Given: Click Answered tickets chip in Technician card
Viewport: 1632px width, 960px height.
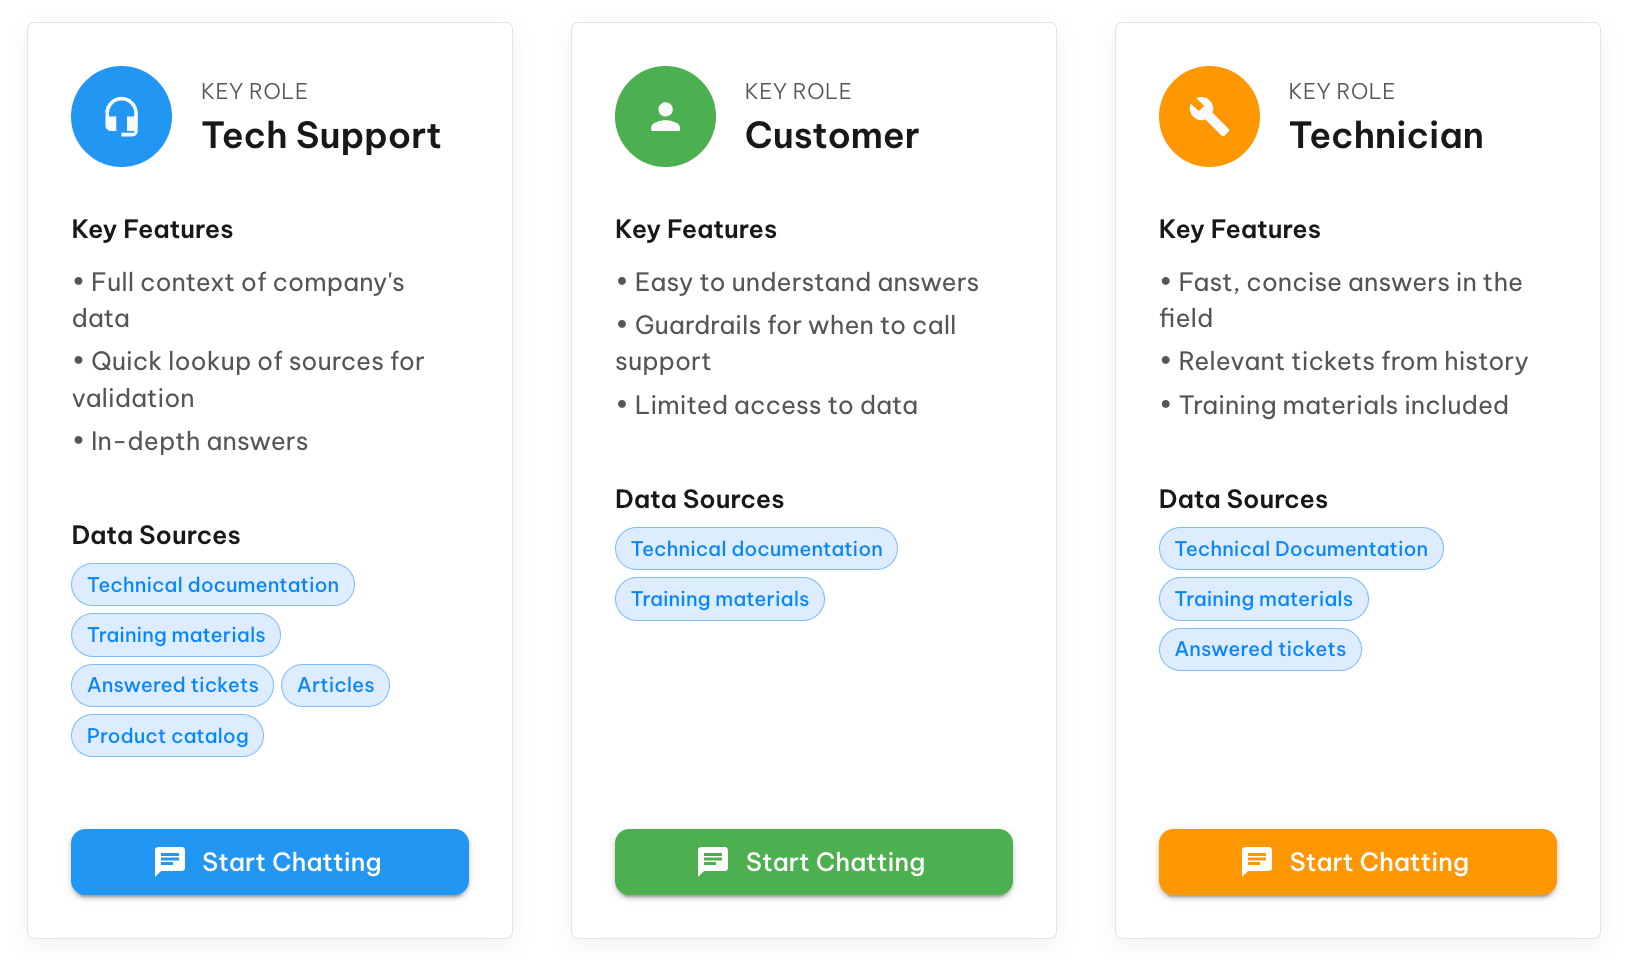Looking at the screenshot, I should point(1260,649).
